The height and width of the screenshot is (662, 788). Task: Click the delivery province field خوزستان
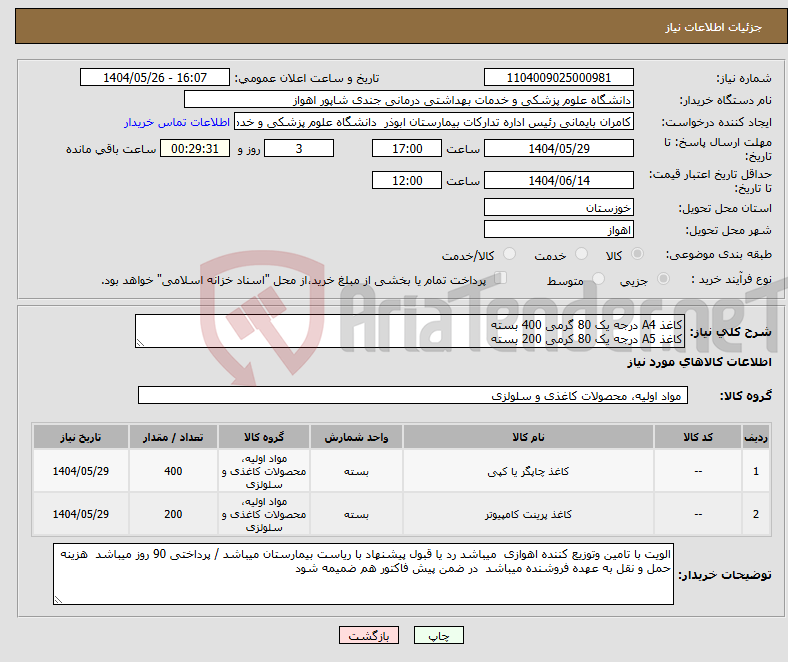(558, 207)
